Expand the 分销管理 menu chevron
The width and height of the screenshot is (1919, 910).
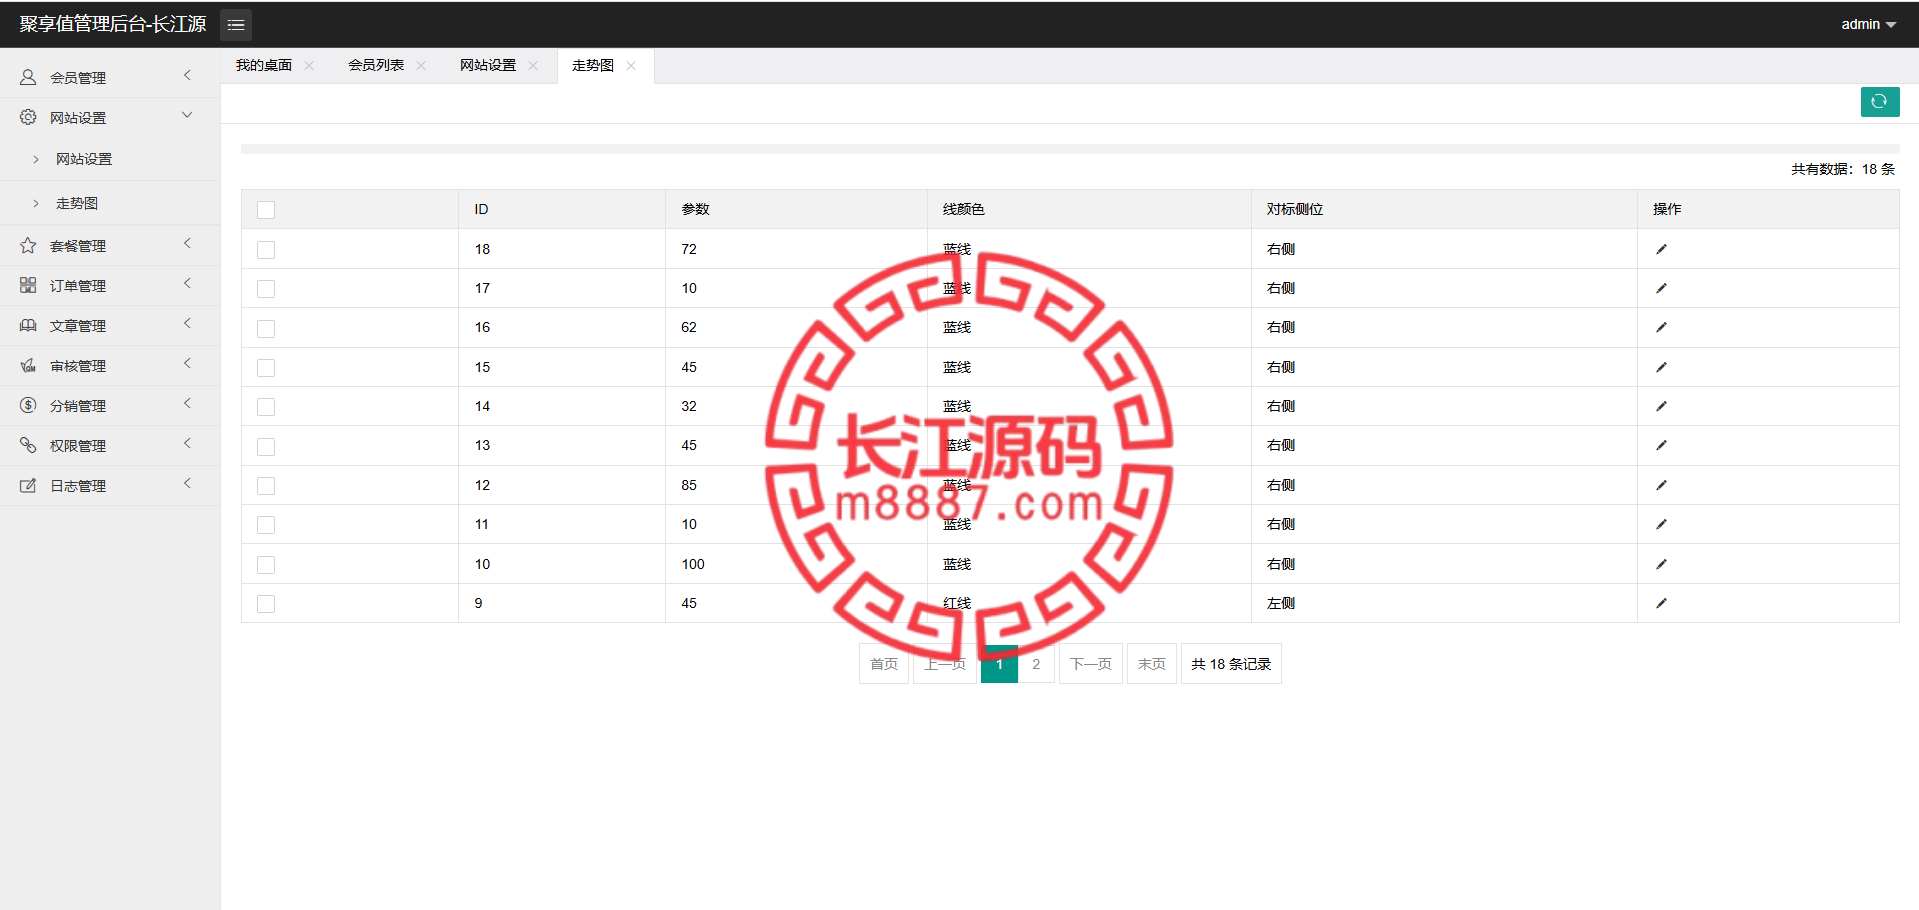pos(187,404)
